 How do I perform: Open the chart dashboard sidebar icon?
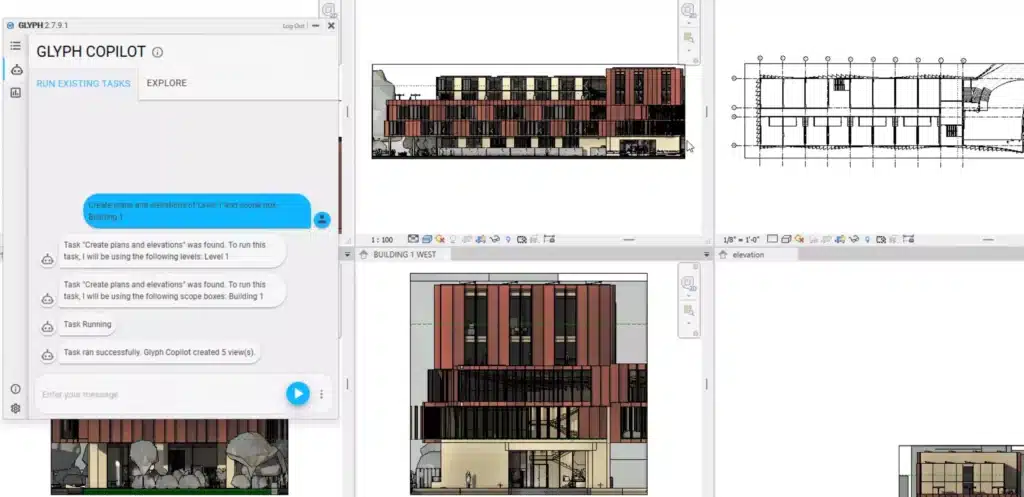coord(16,92)
